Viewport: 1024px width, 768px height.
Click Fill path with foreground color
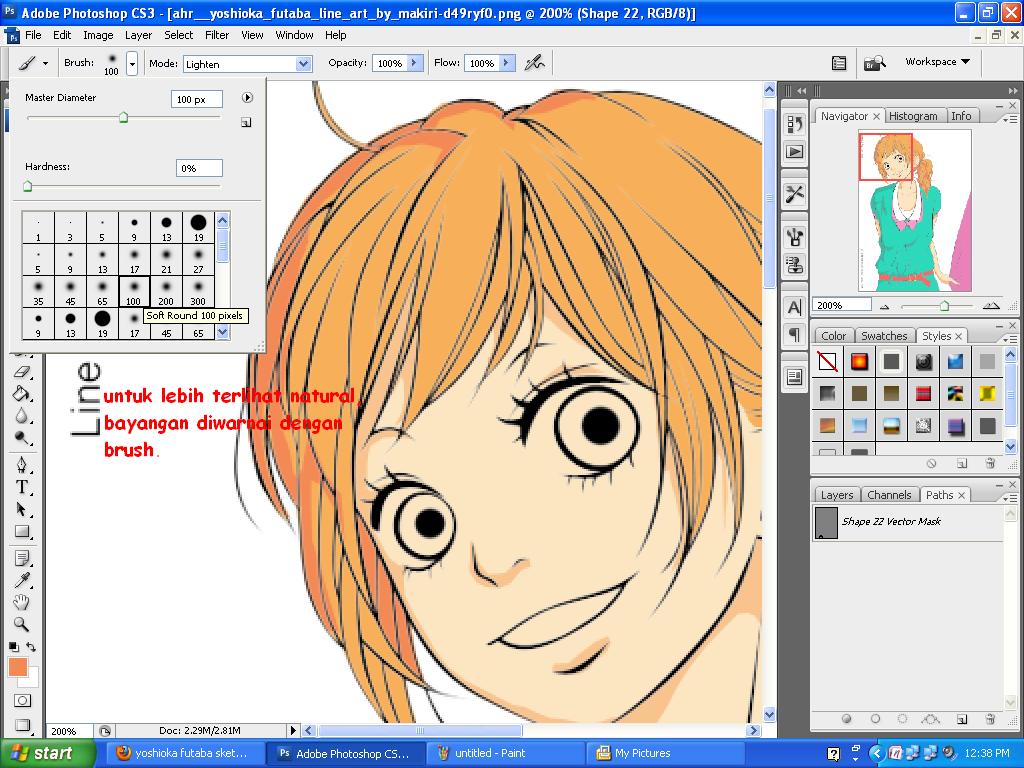coord(846,719)
